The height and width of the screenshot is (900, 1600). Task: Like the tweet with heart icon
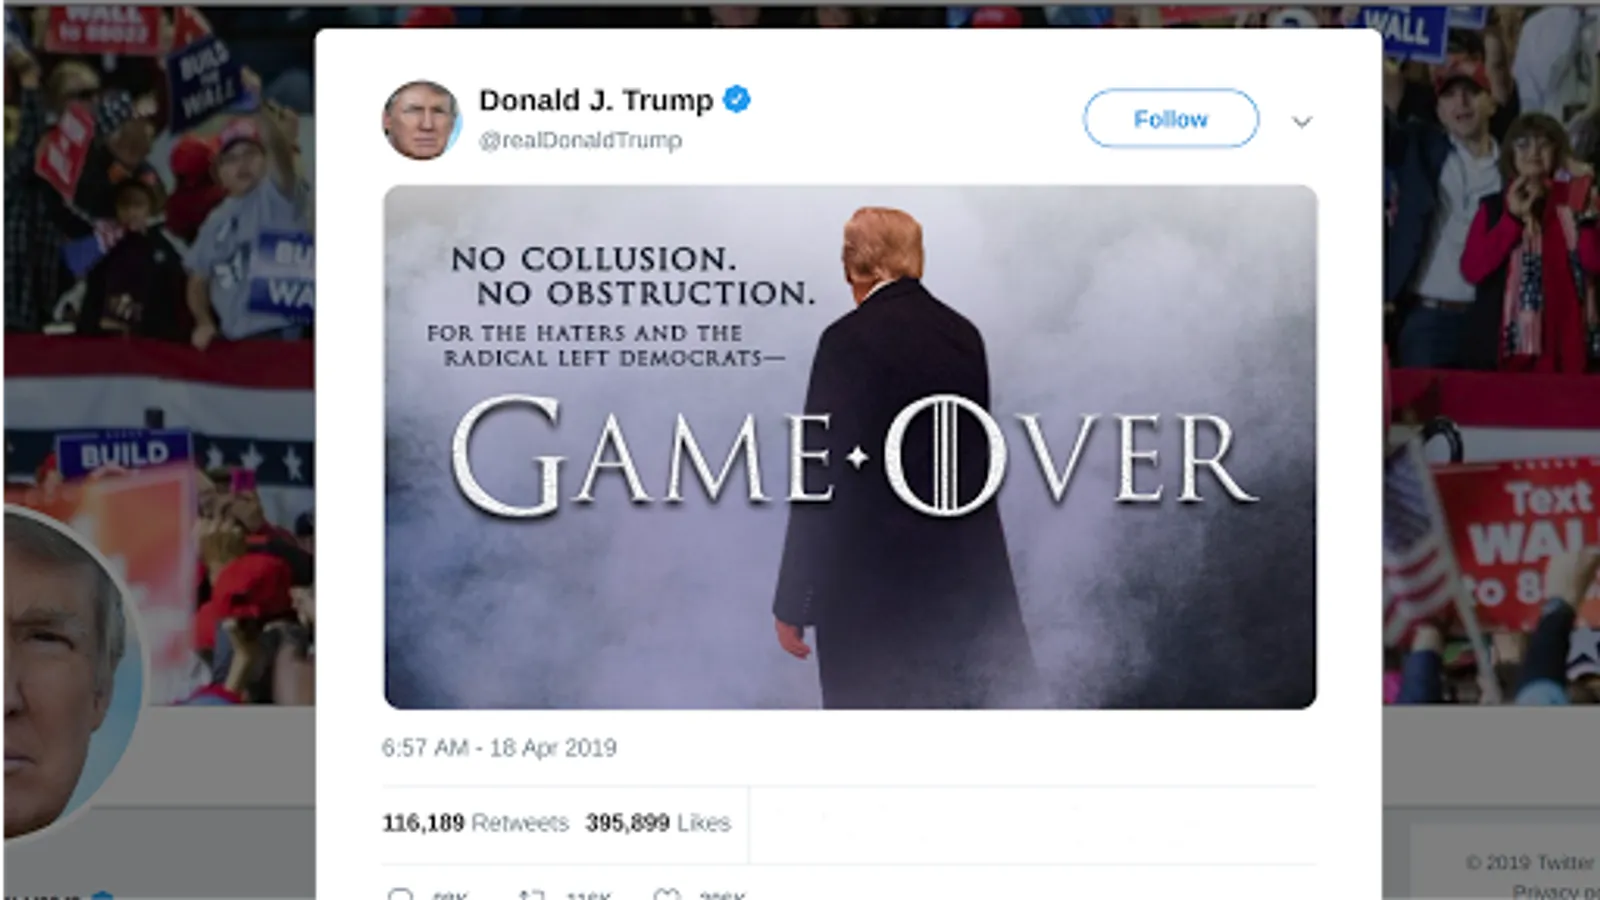[667, 894]
